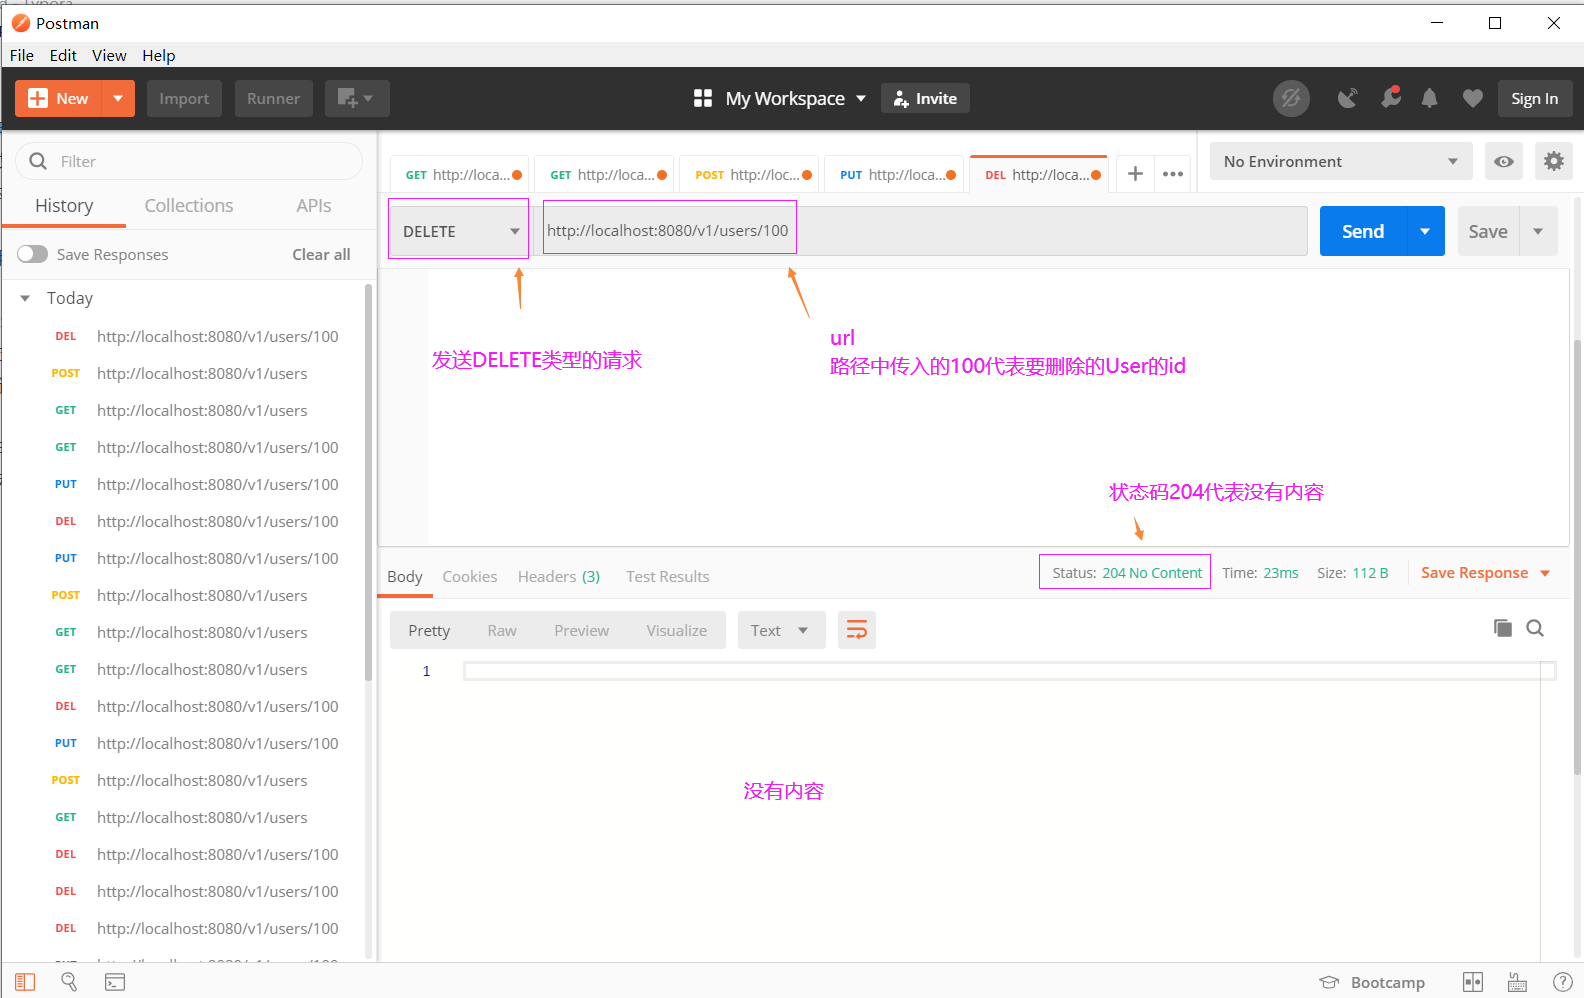The height and width of the screenshot is (998, 1584).
Task: Click the Sign In button
Action: point(1534,98)
